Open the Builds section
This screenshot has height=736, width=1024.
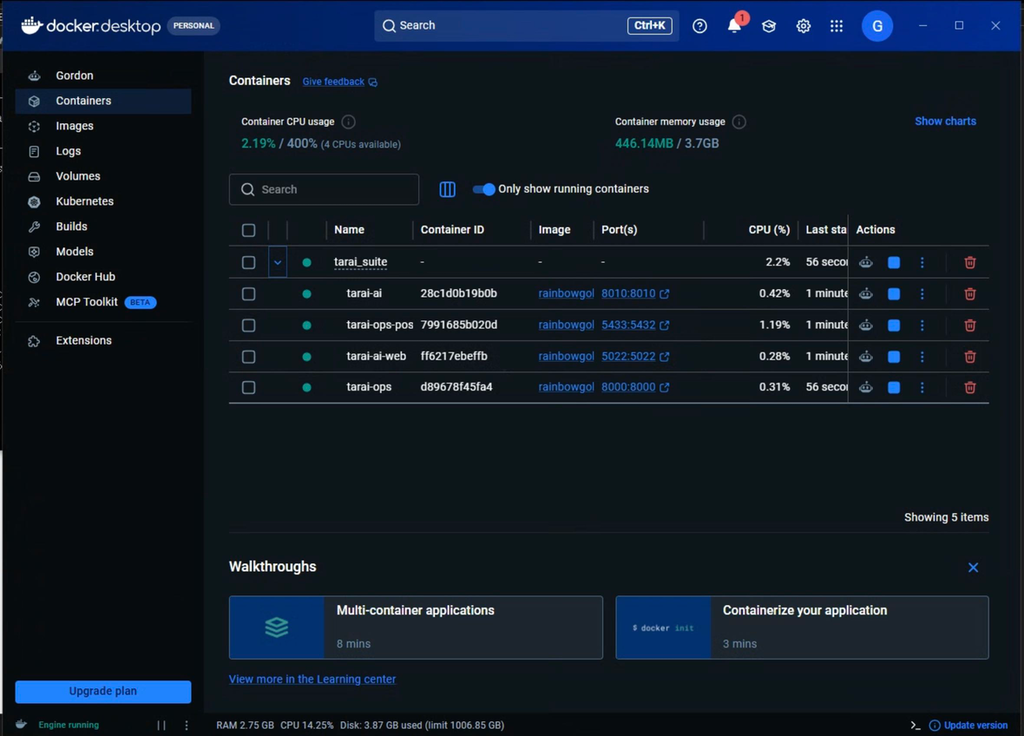pyautogui.click(x=103, y=227)
